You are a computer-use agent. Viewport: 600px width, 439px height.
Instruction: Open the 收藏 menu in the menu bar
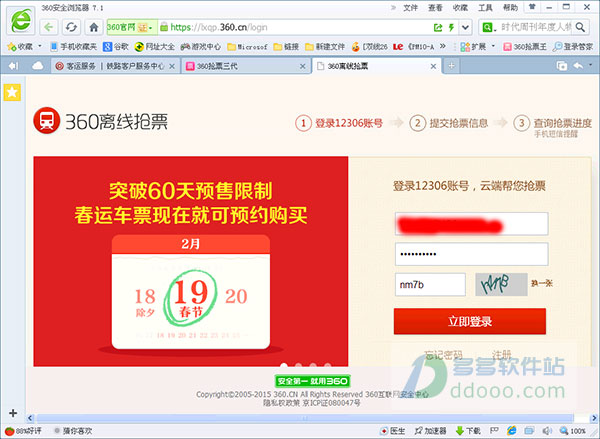coord(460,8)
